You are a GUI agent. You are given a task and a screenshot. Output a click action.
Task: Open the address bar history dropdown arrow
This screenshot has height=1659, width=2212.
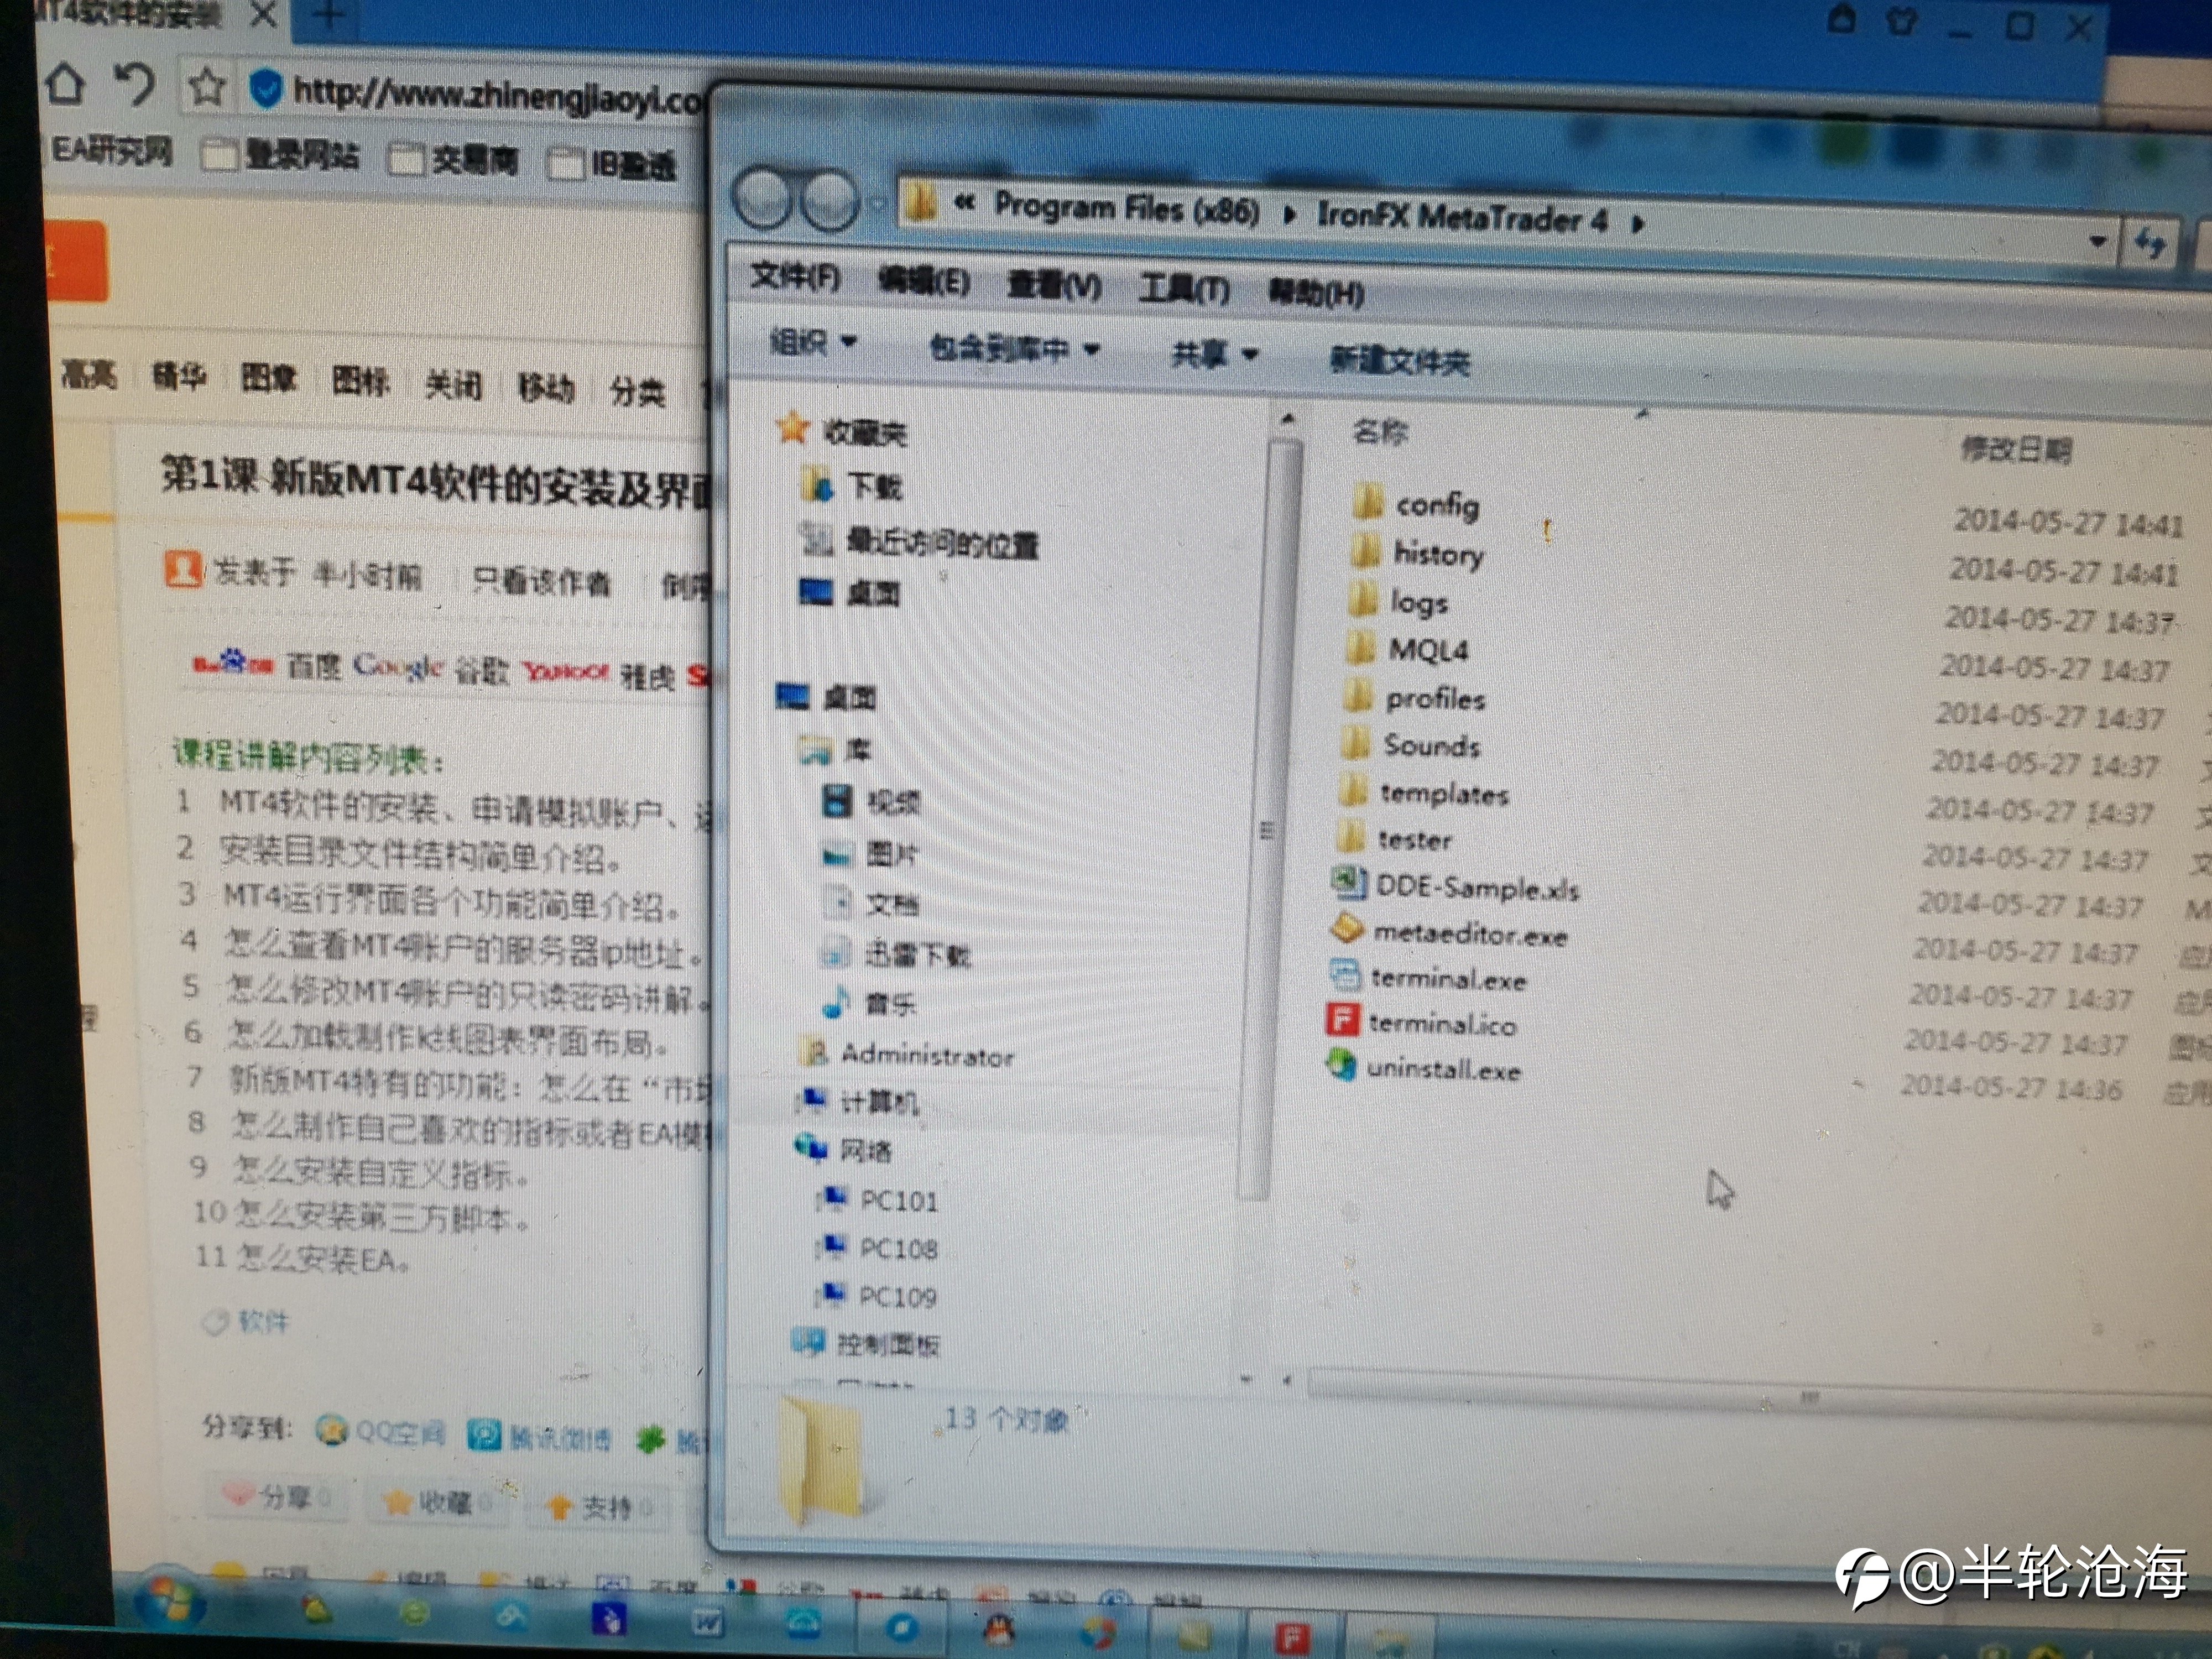[x=2098, y=241]
